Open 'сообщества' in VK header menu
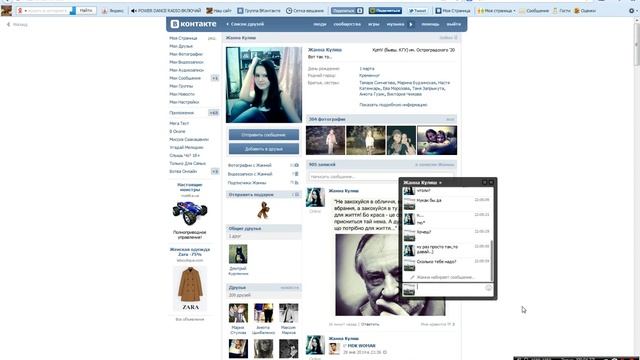The image size is (640, 360). point(347,24)
